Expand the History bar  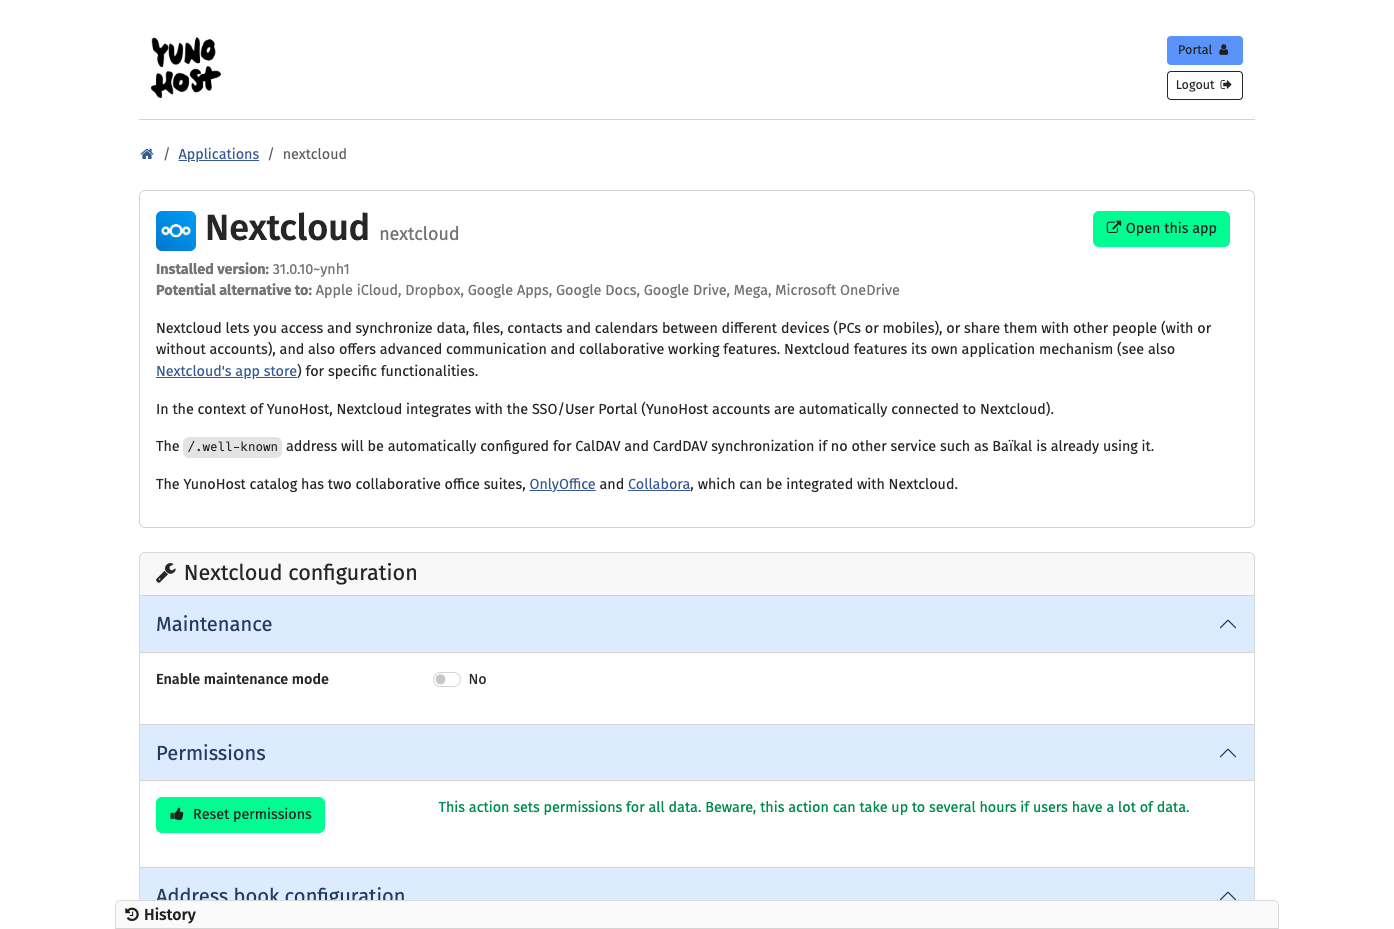pyautogui.click(x=696, y=915)
